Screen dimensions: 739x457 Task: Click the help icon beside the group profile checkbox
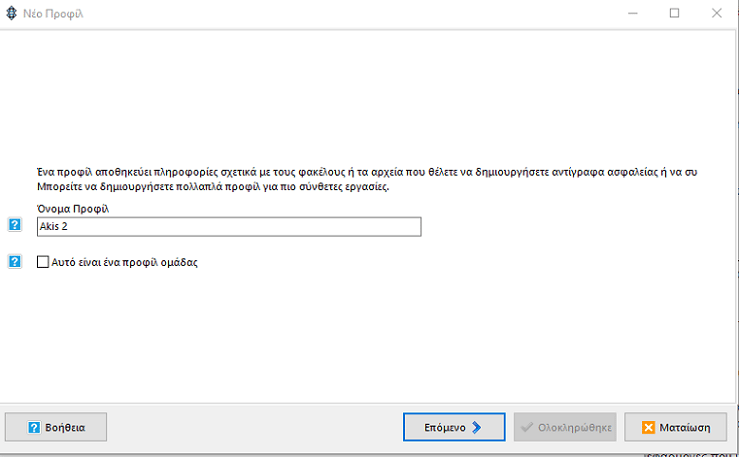15,261
